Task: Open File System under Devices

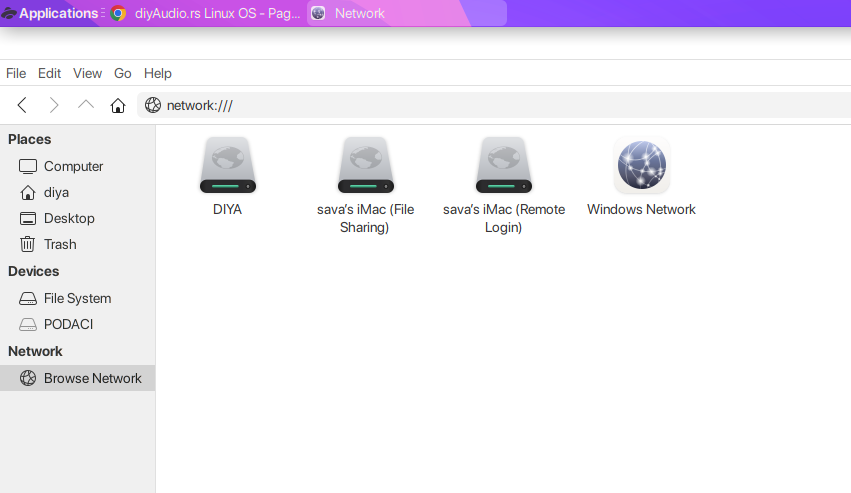Action: click(x=78, y=298)
